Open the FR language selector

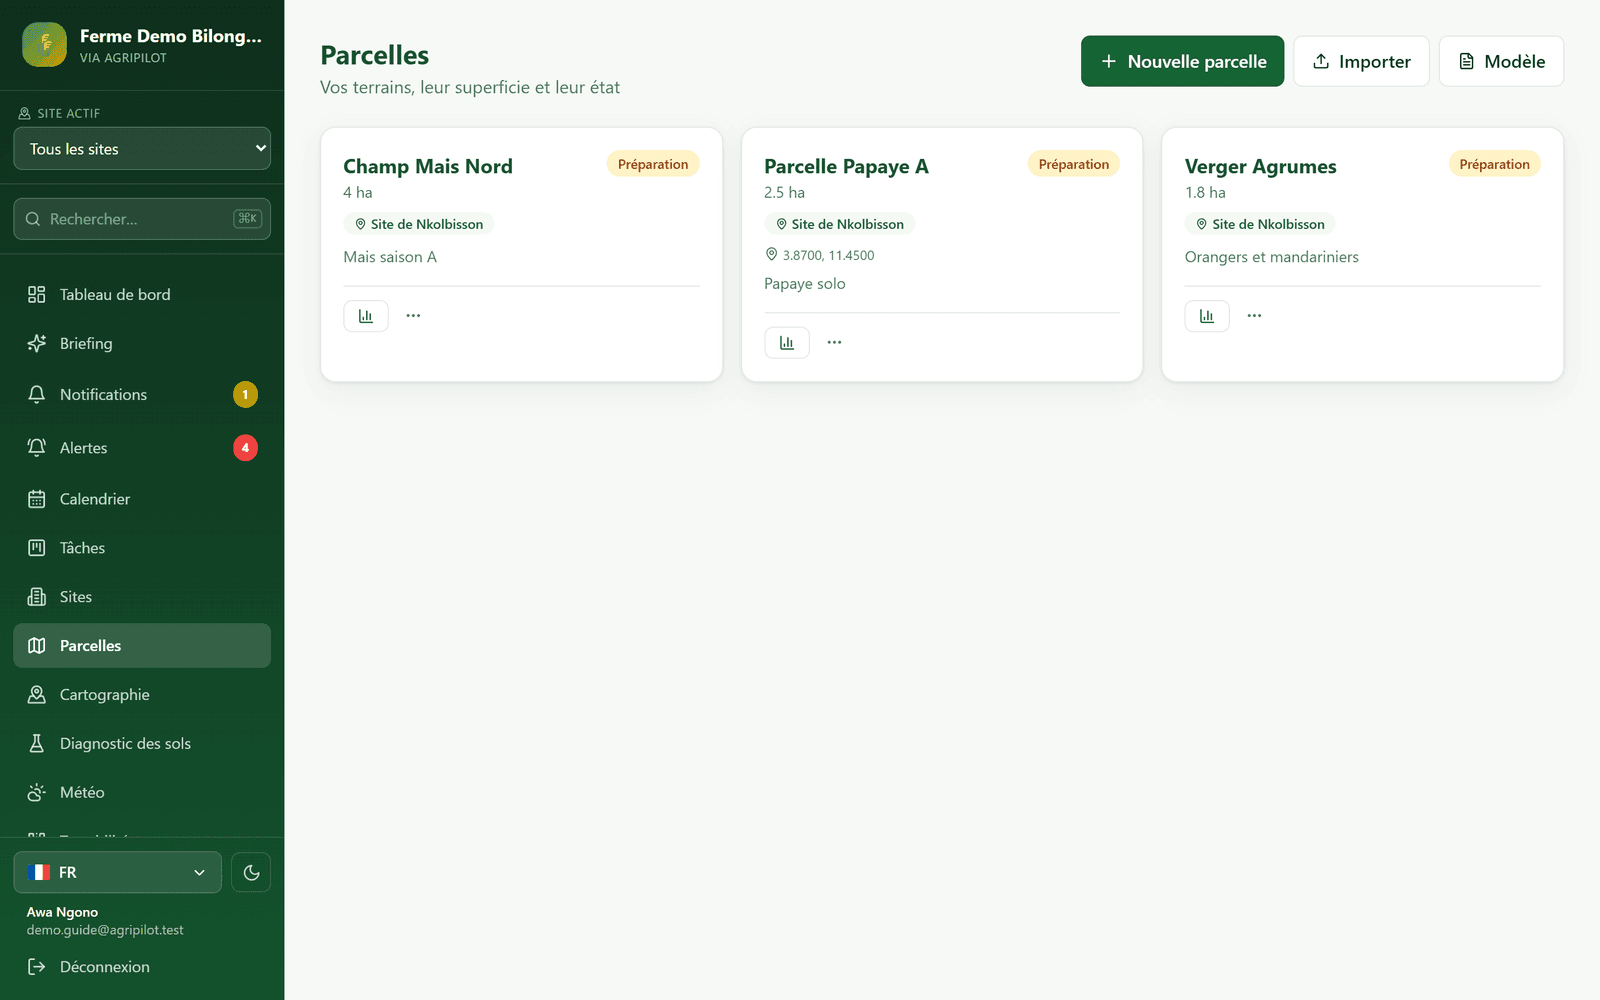(x=118, y=872)
